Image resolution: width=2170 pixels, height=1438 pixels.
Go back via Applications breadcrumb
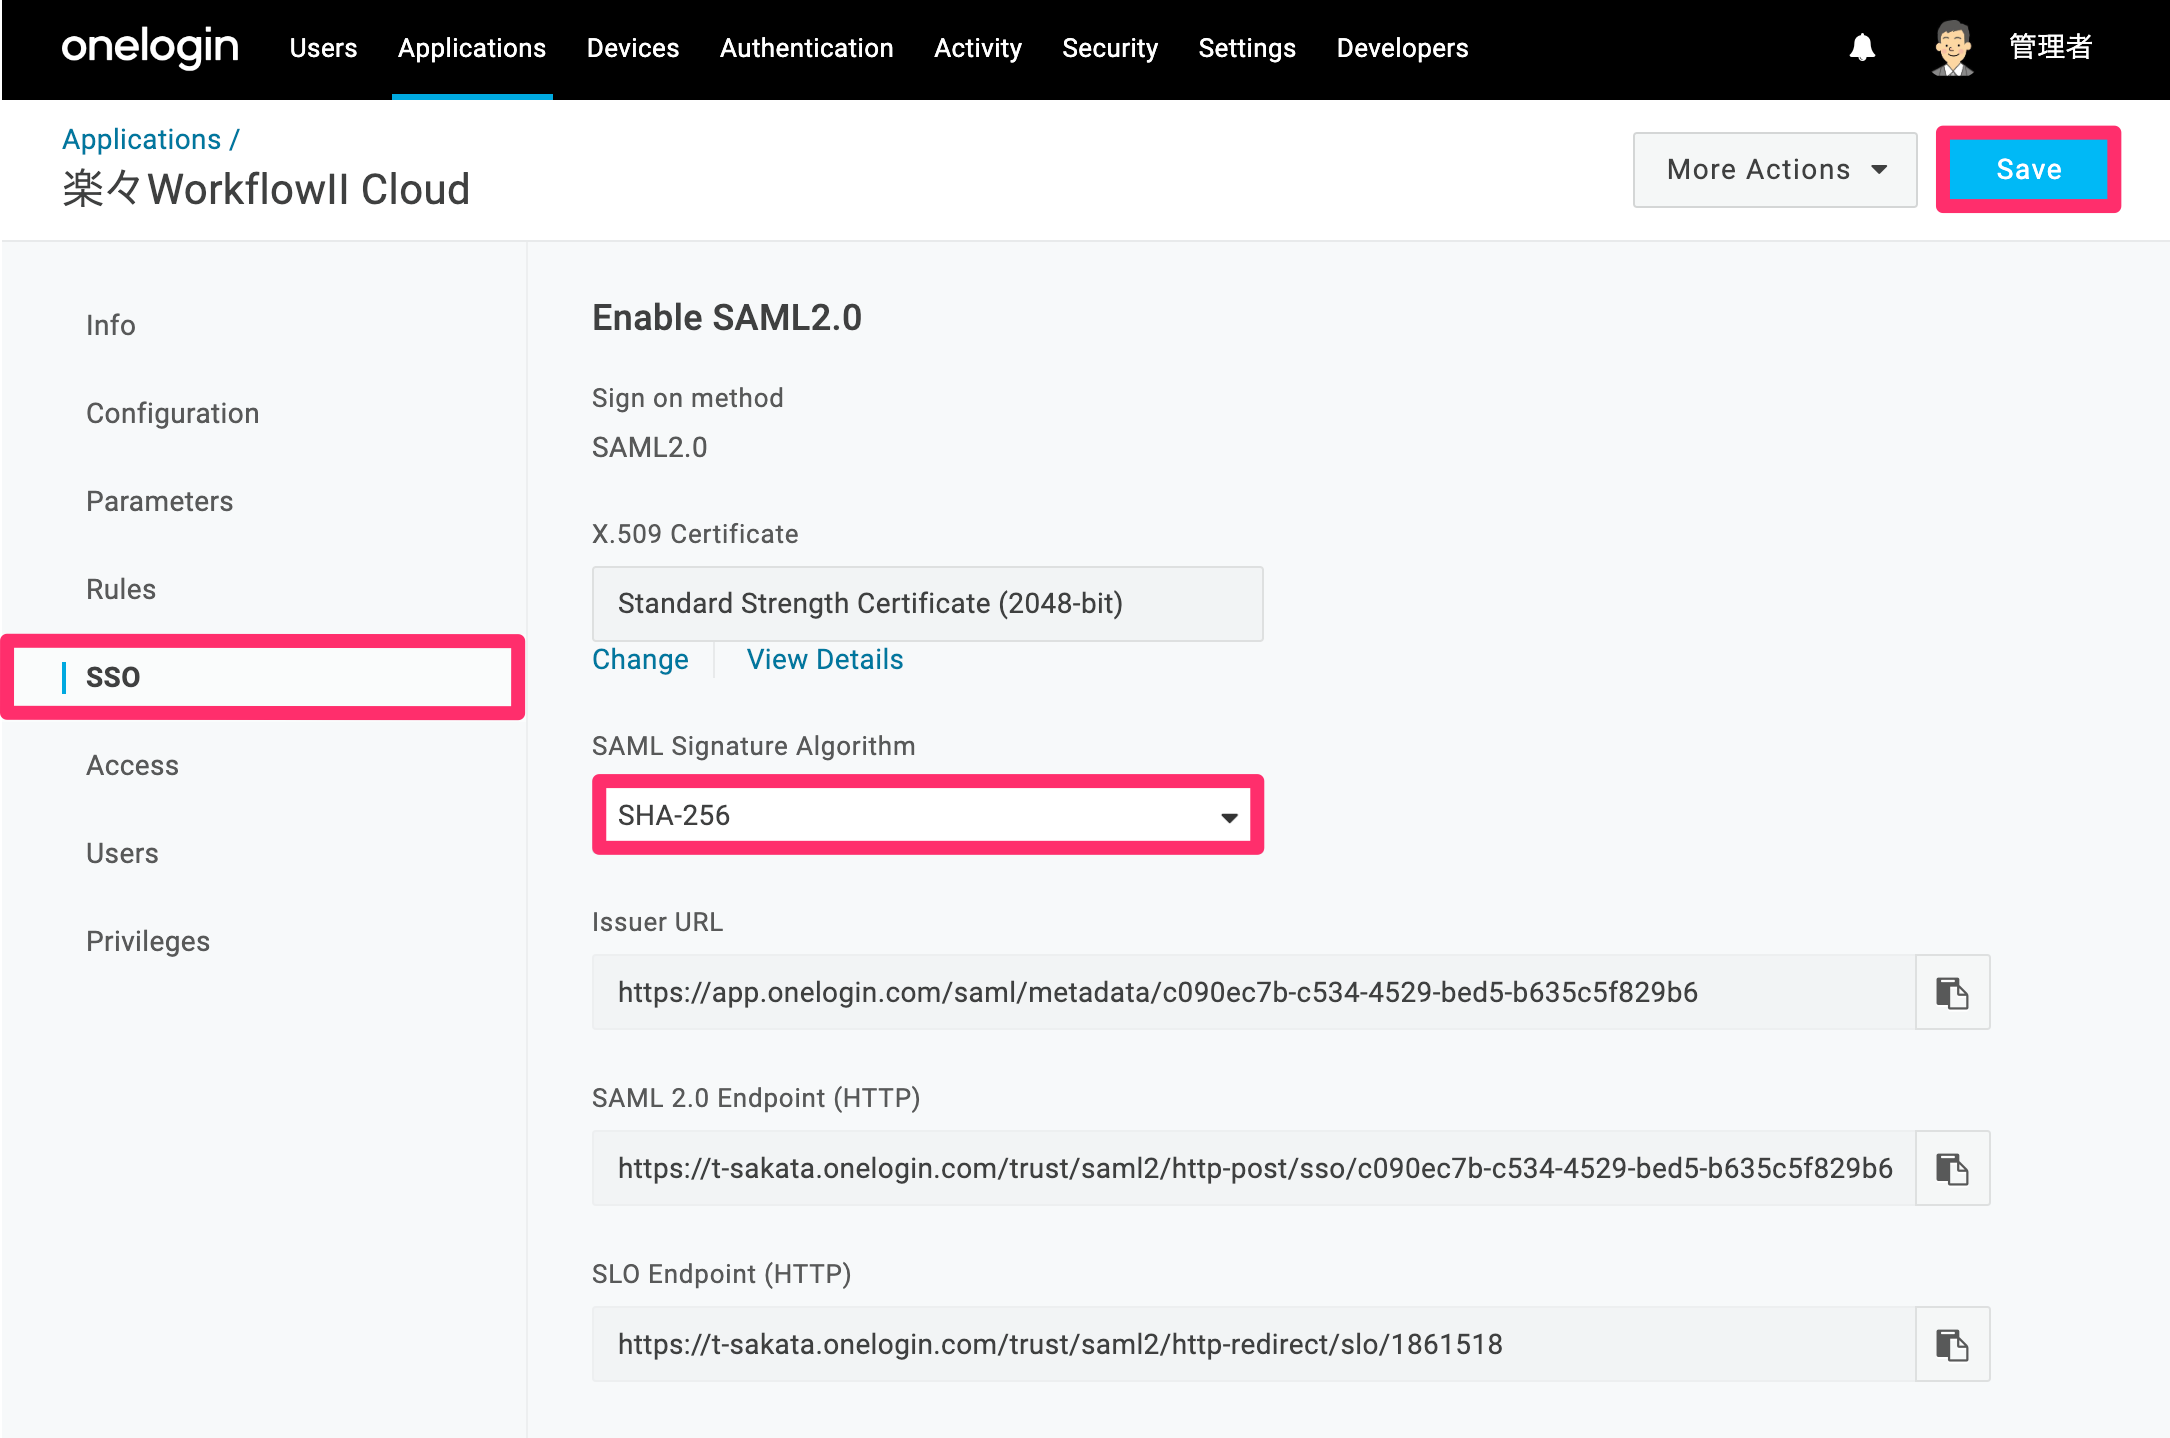pos(141,139)
